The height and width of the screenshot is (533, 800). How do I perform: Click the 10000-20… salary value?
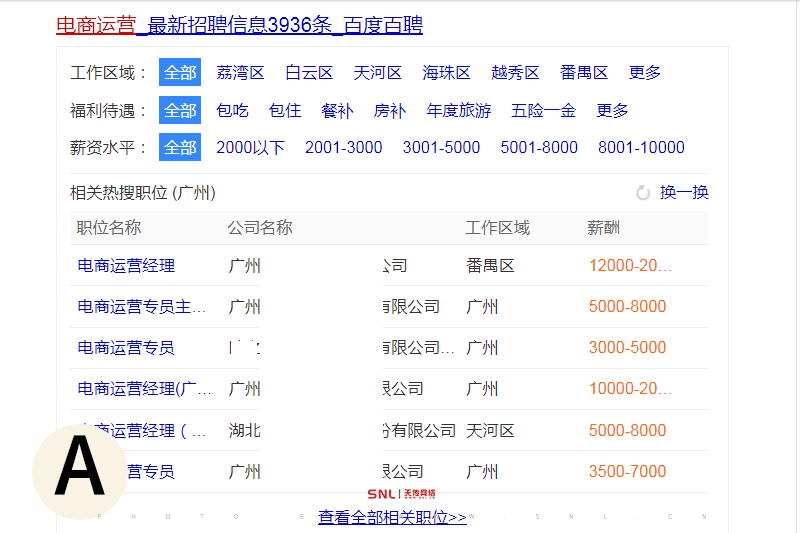(631, 388)
